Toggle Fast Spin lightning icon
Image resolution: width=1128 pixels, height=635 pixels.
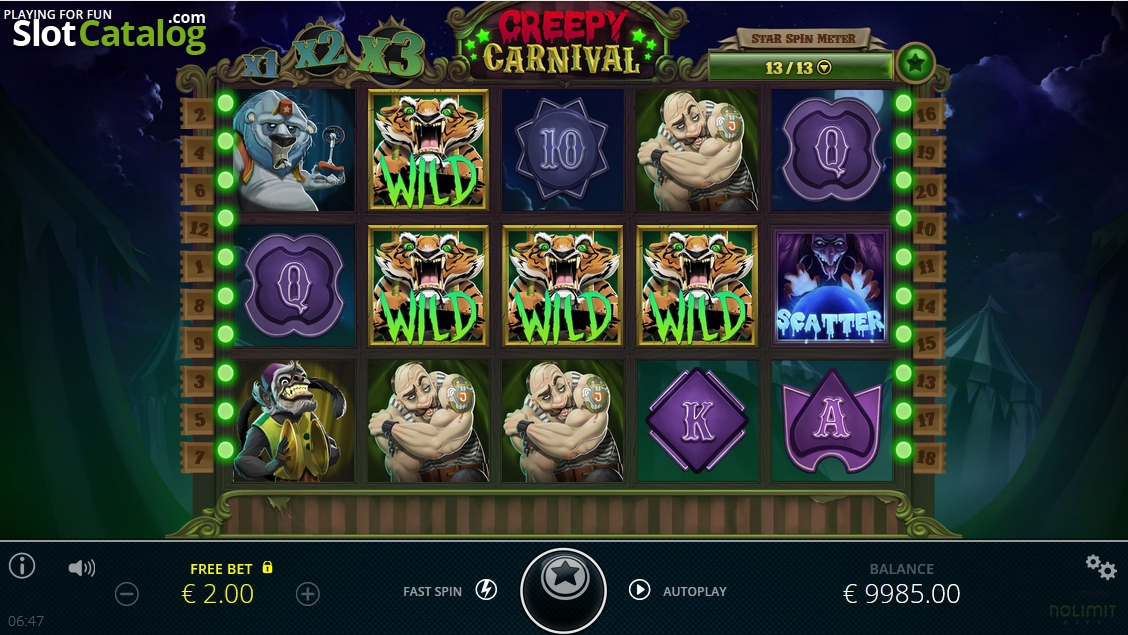pos(486,590)
